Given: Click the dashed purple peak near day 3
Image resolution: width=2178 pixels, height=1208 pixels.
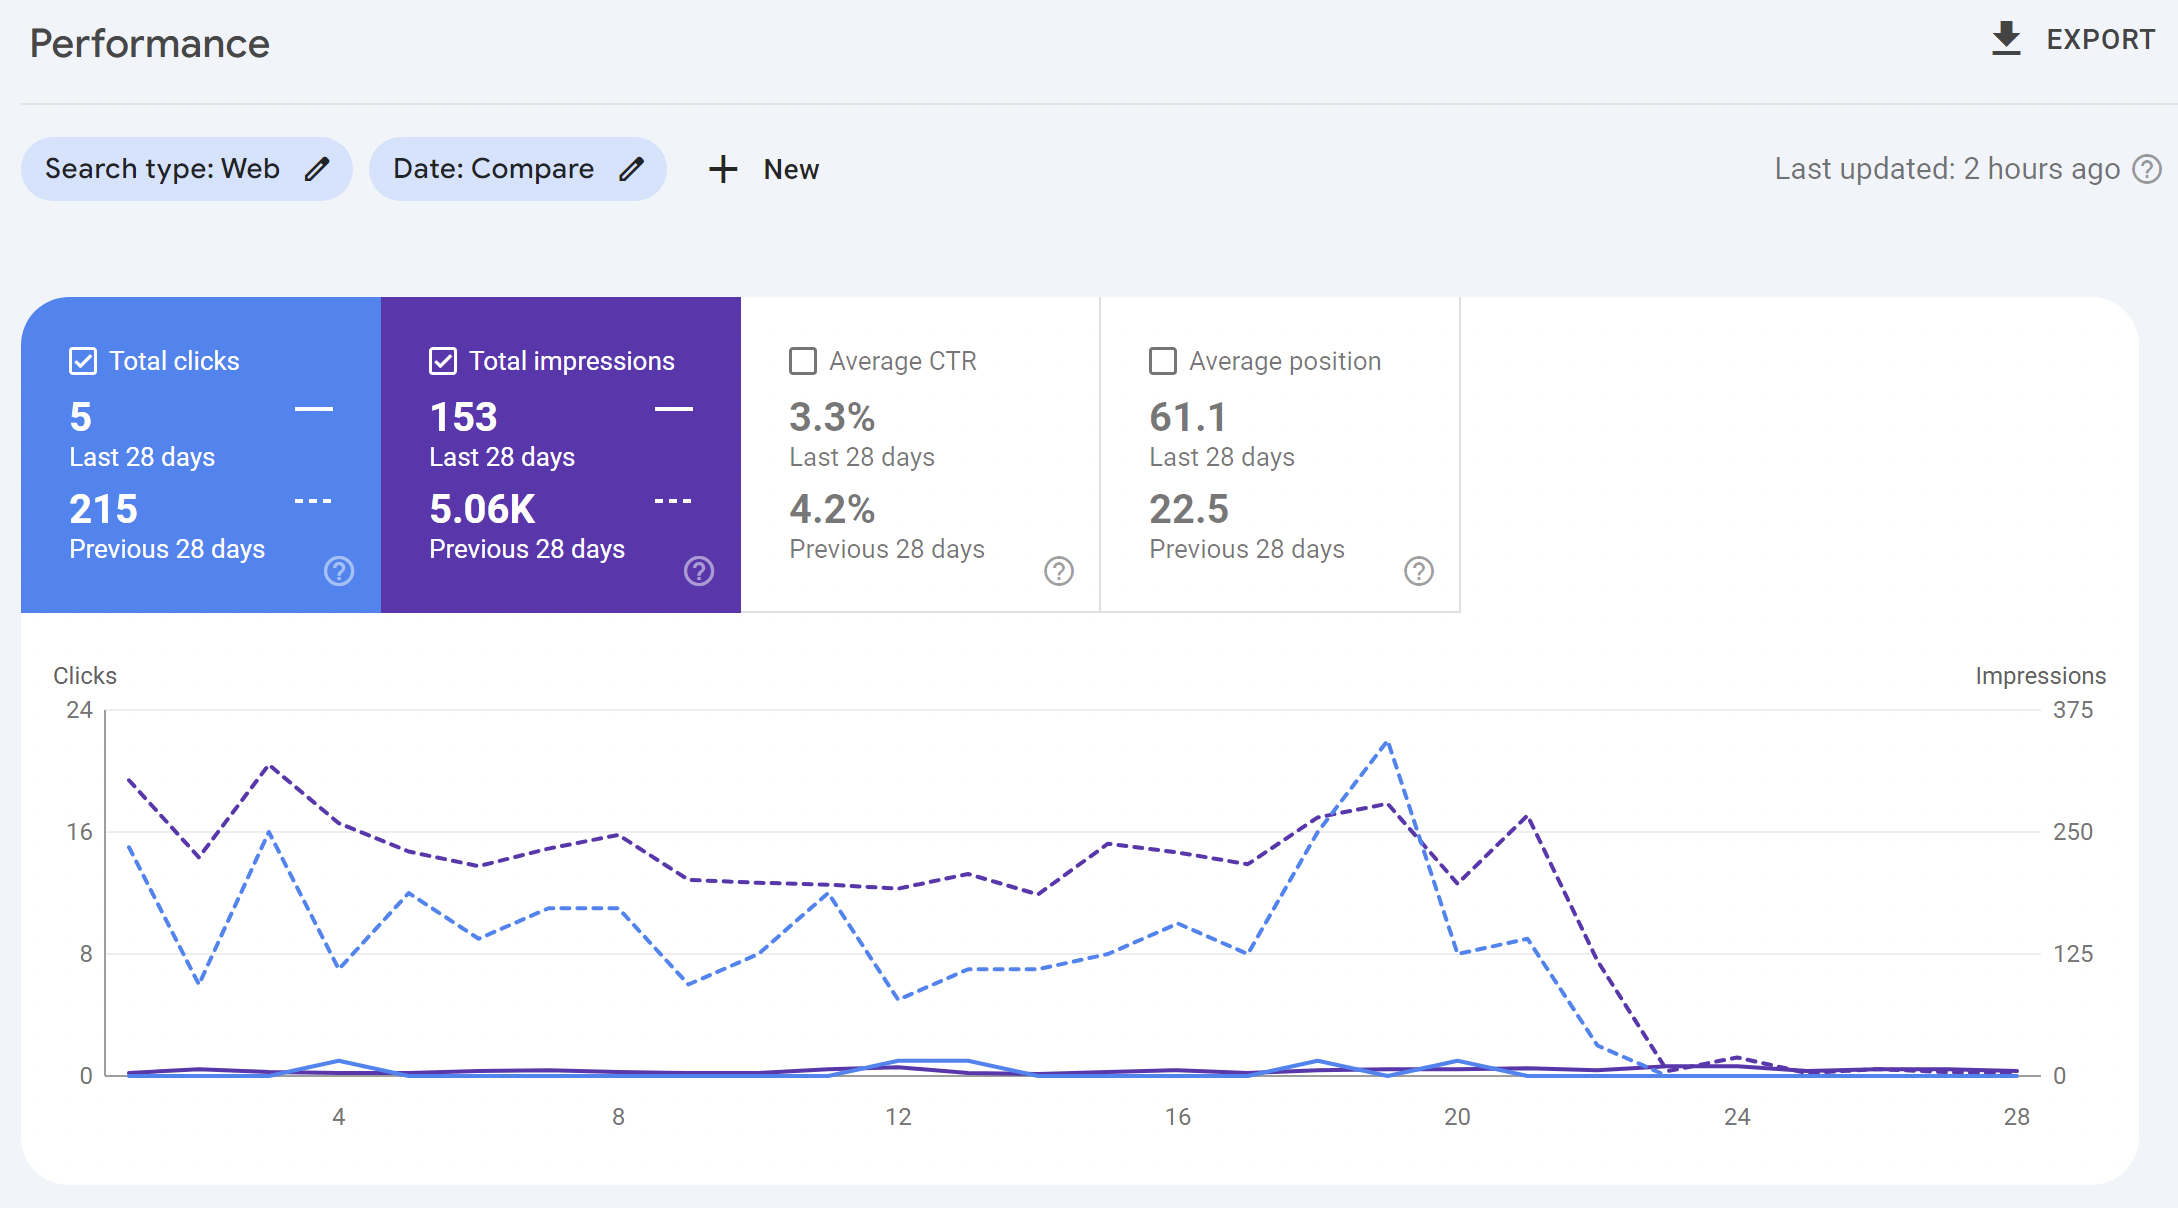Looking at the screenshot, I should [268, 766].
